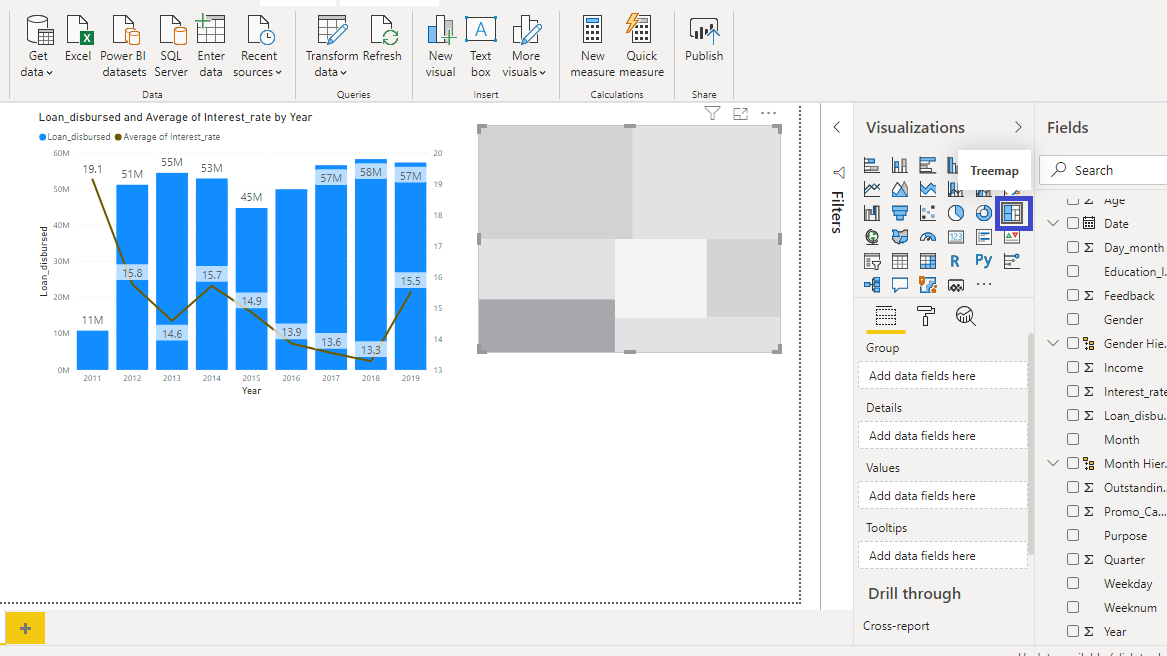Select the Decomposition tree visual
Viewport: 1167px width, 656px height.
tap(872, 284)
